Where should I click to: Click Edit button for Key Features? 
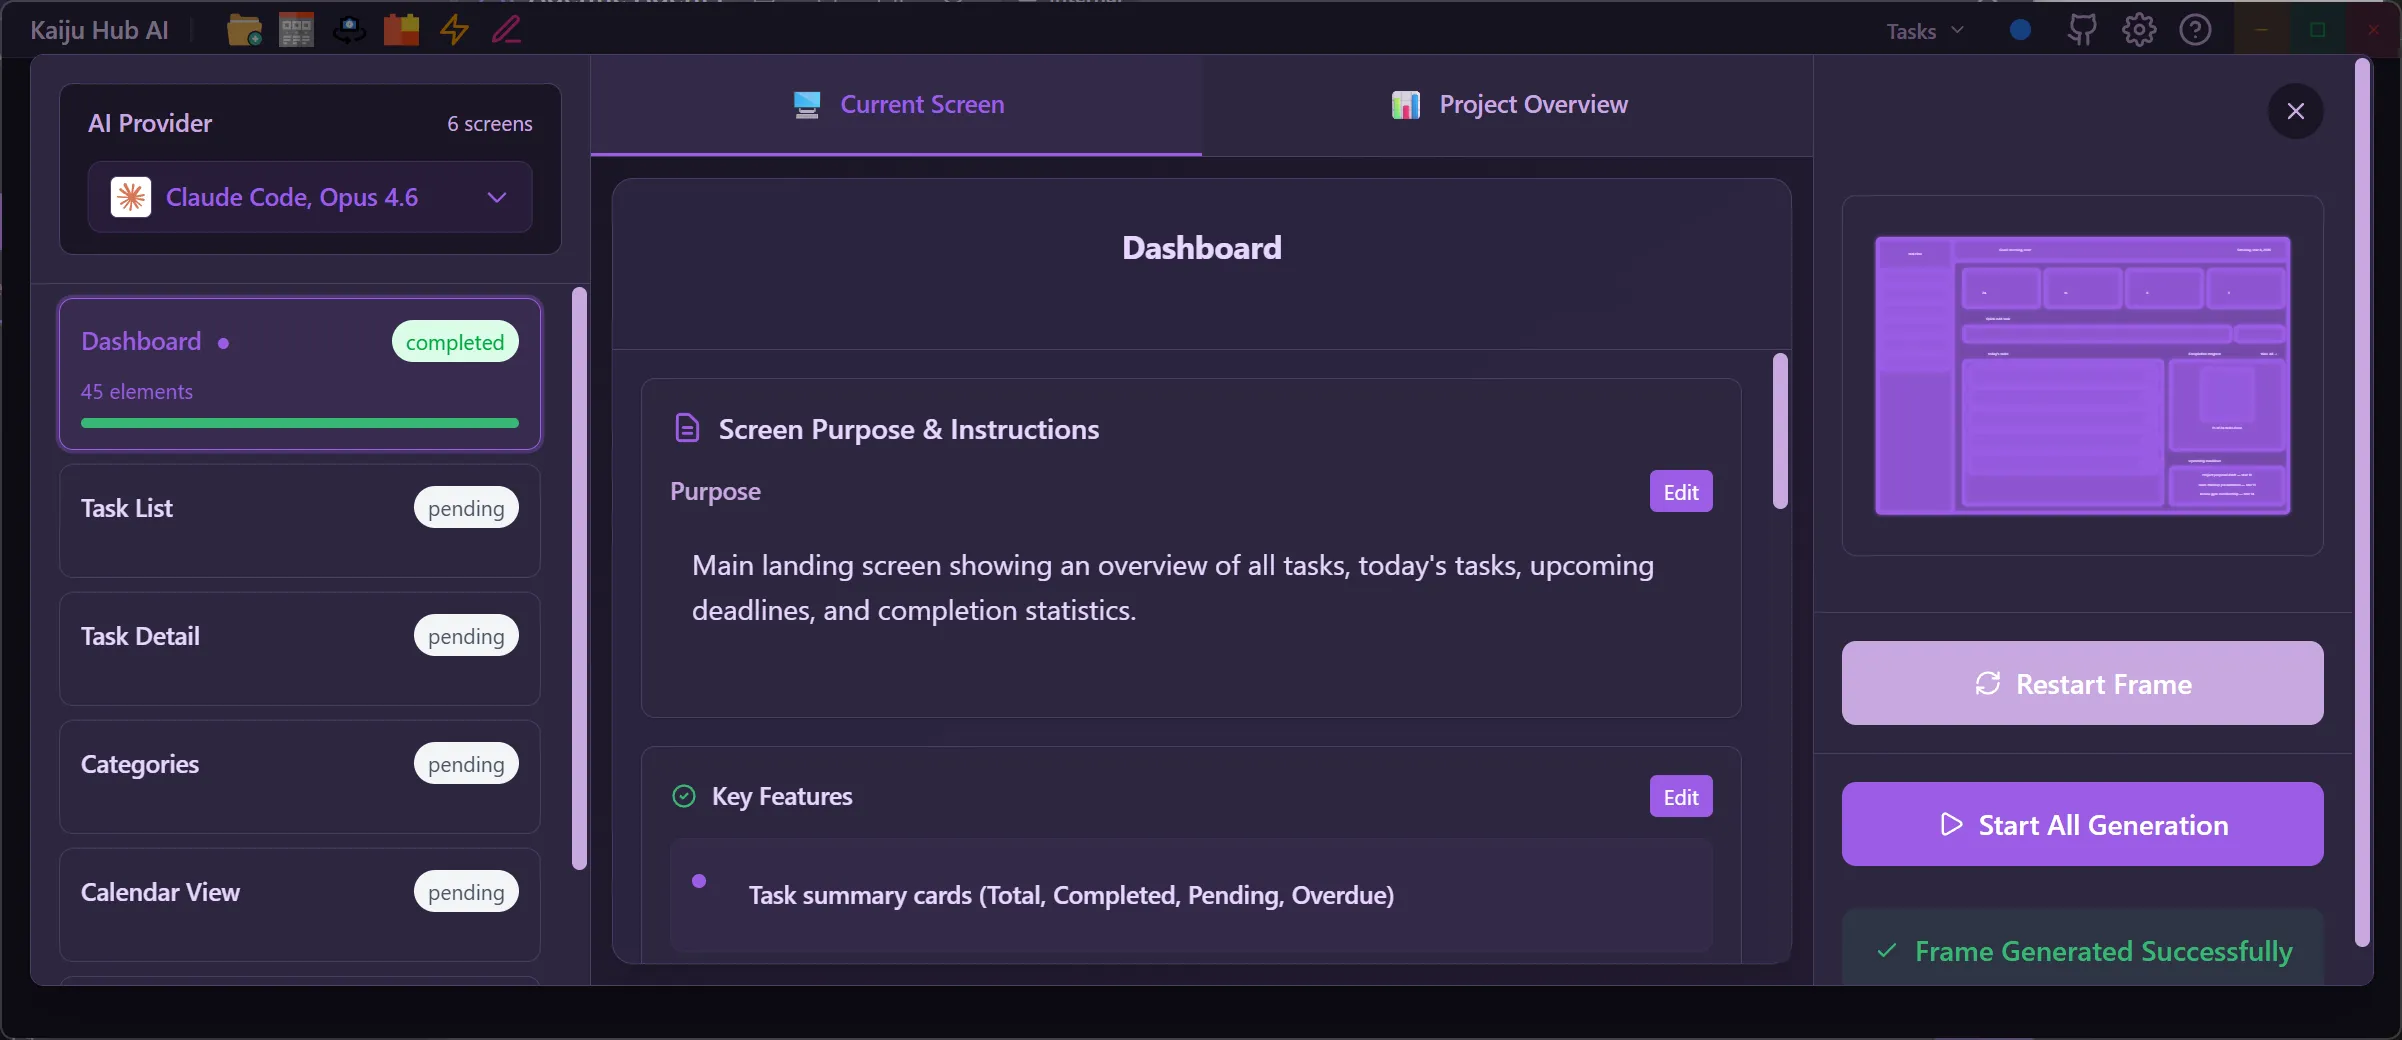coord(1681,797)
